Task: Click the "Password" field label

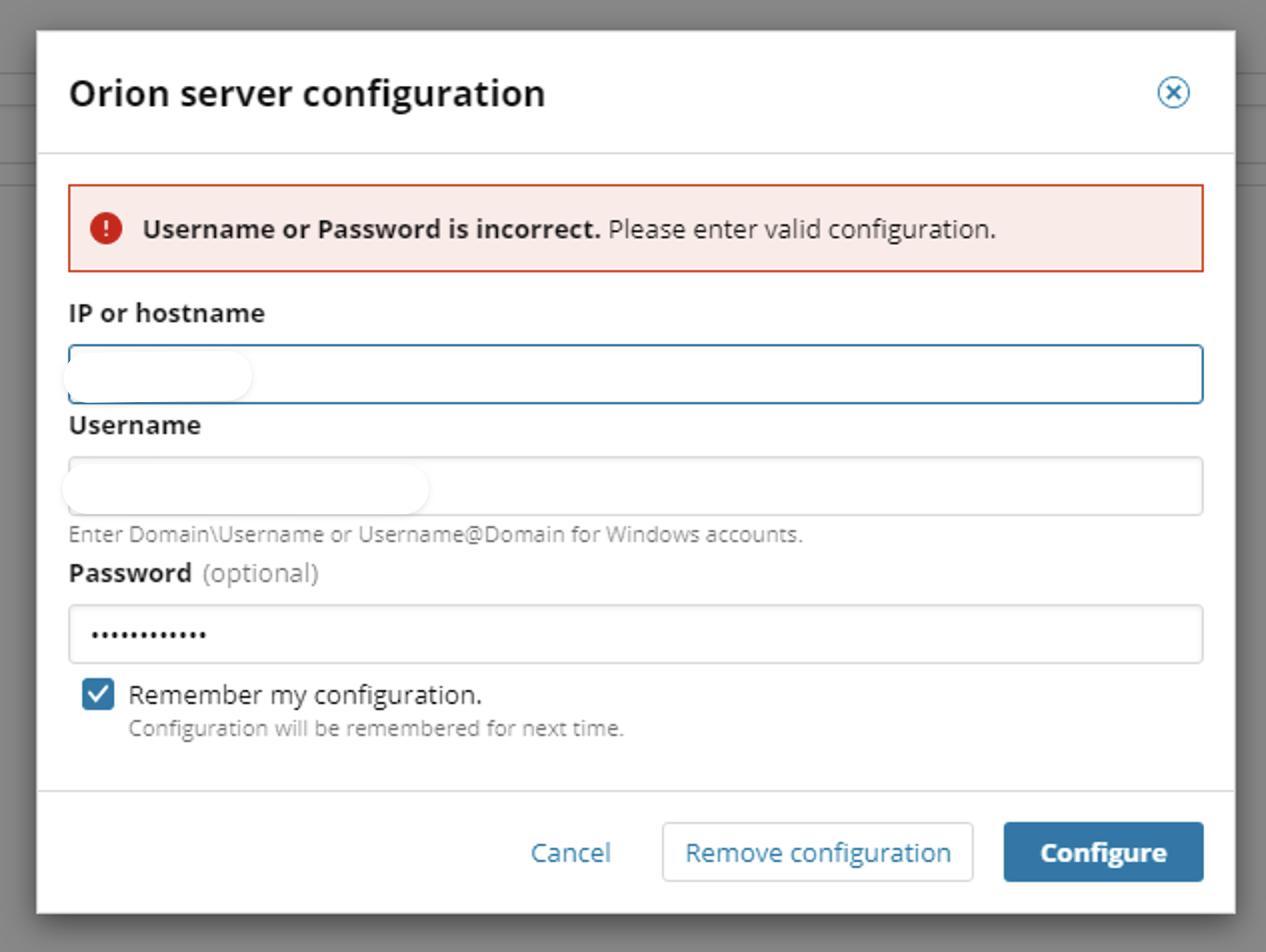Action: point(130,574)
